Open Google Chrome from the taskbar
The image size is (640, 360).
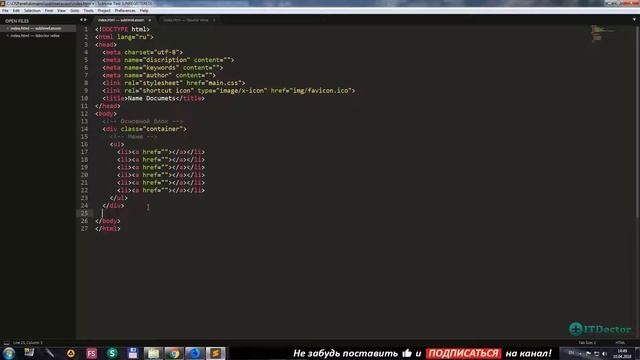[x=174, y=353]
